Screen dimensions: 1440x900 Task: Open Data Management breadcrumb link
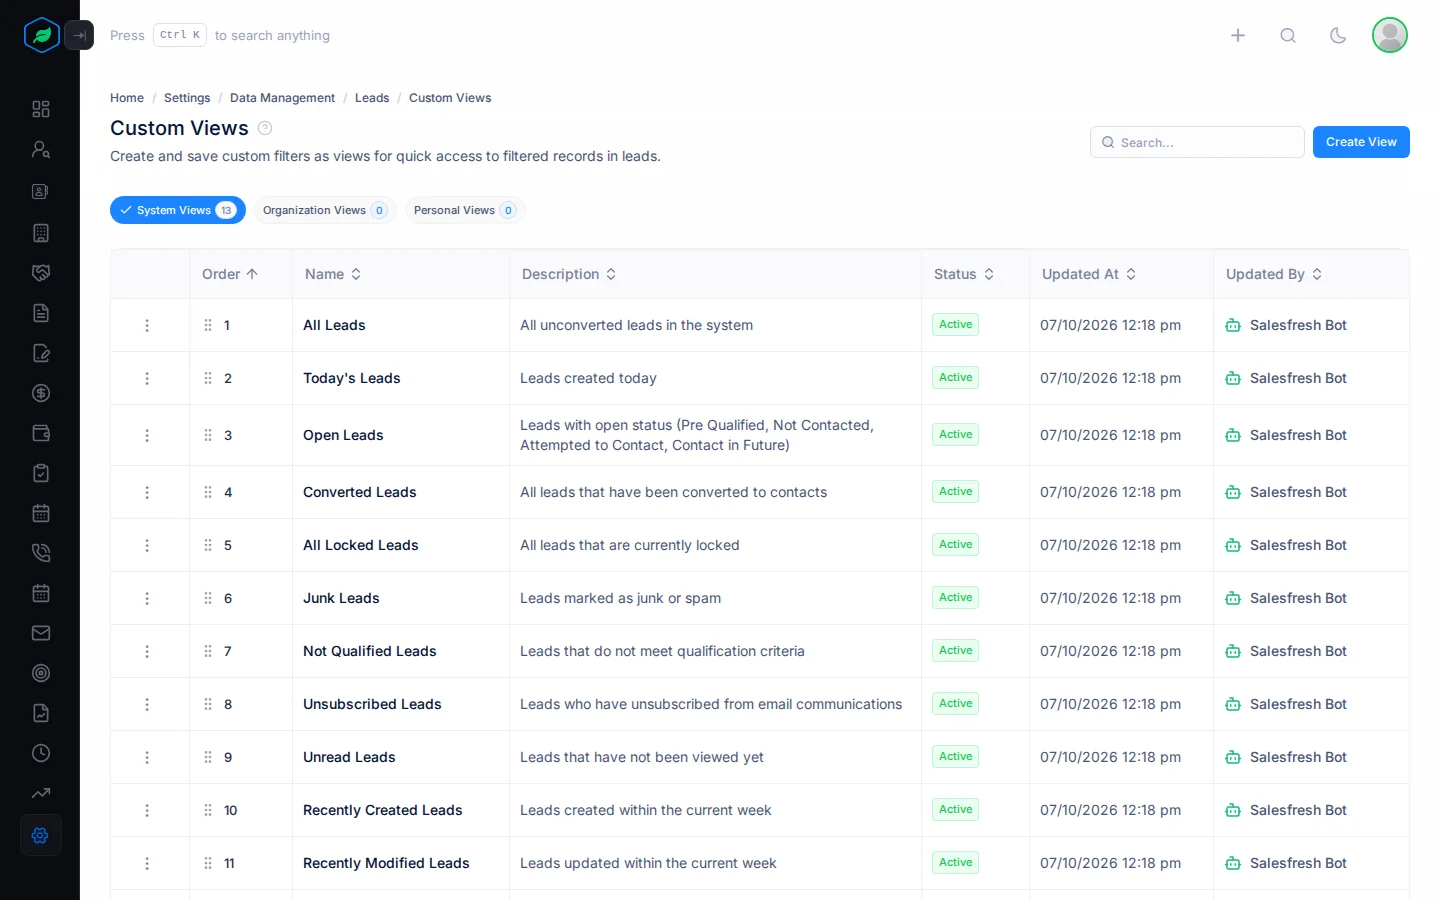pos(282,98)
